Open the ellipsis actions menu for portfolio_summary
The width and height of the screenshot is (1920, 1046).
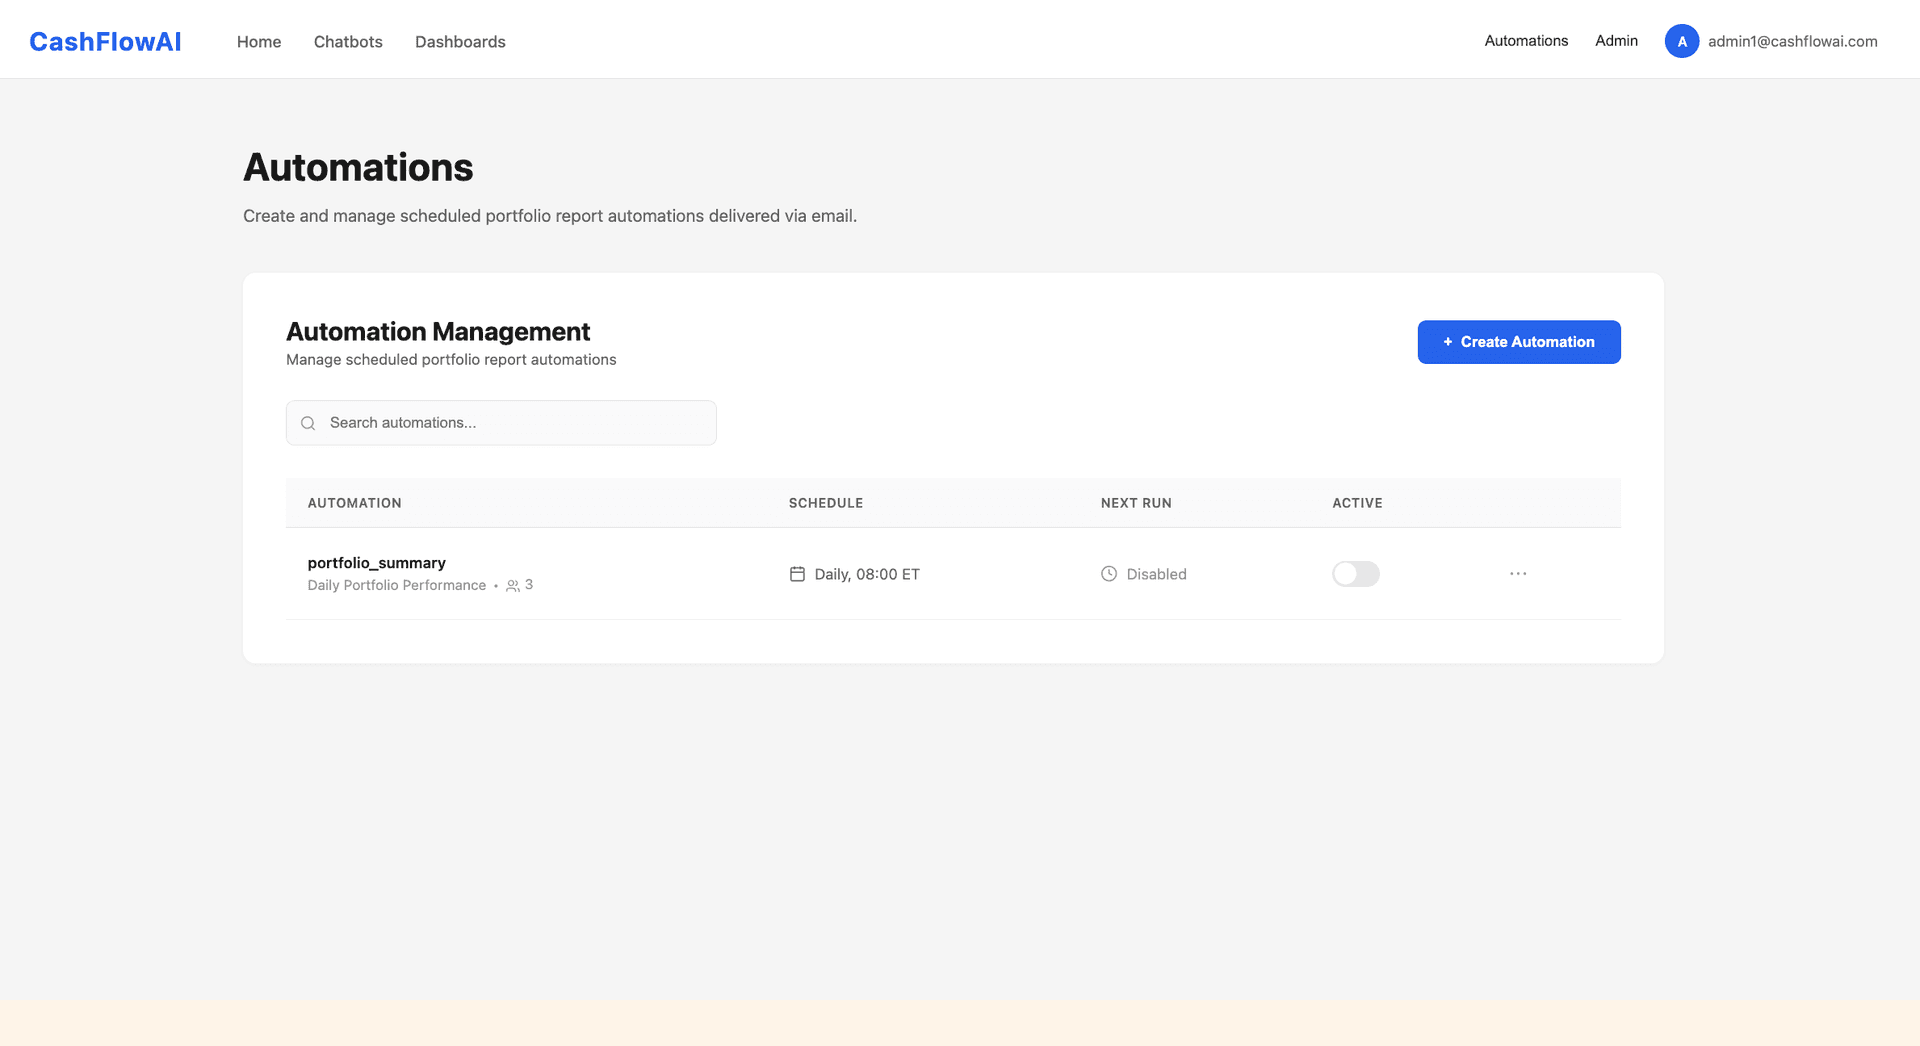(1518, 573)
